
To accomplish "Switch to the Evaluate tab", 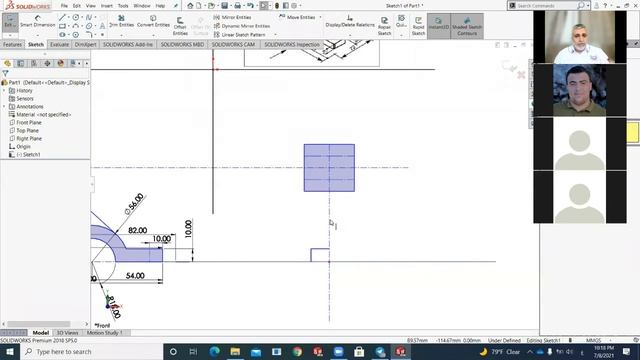I will [x=60, y=44].
